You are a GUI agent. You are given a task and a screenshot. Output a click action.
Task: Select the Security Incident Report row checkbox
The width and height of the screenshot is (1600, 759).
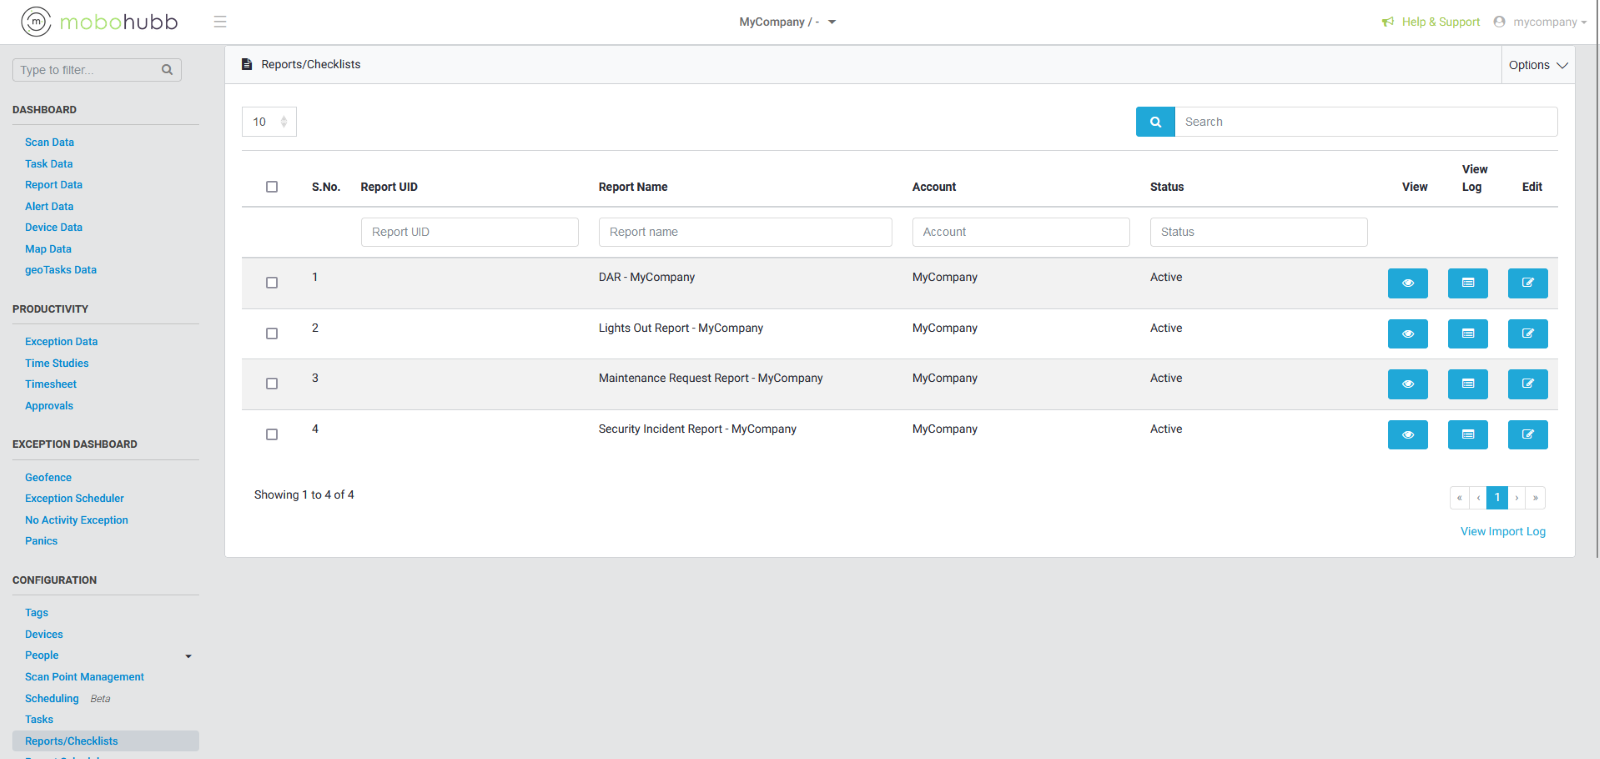click(272, 435)
